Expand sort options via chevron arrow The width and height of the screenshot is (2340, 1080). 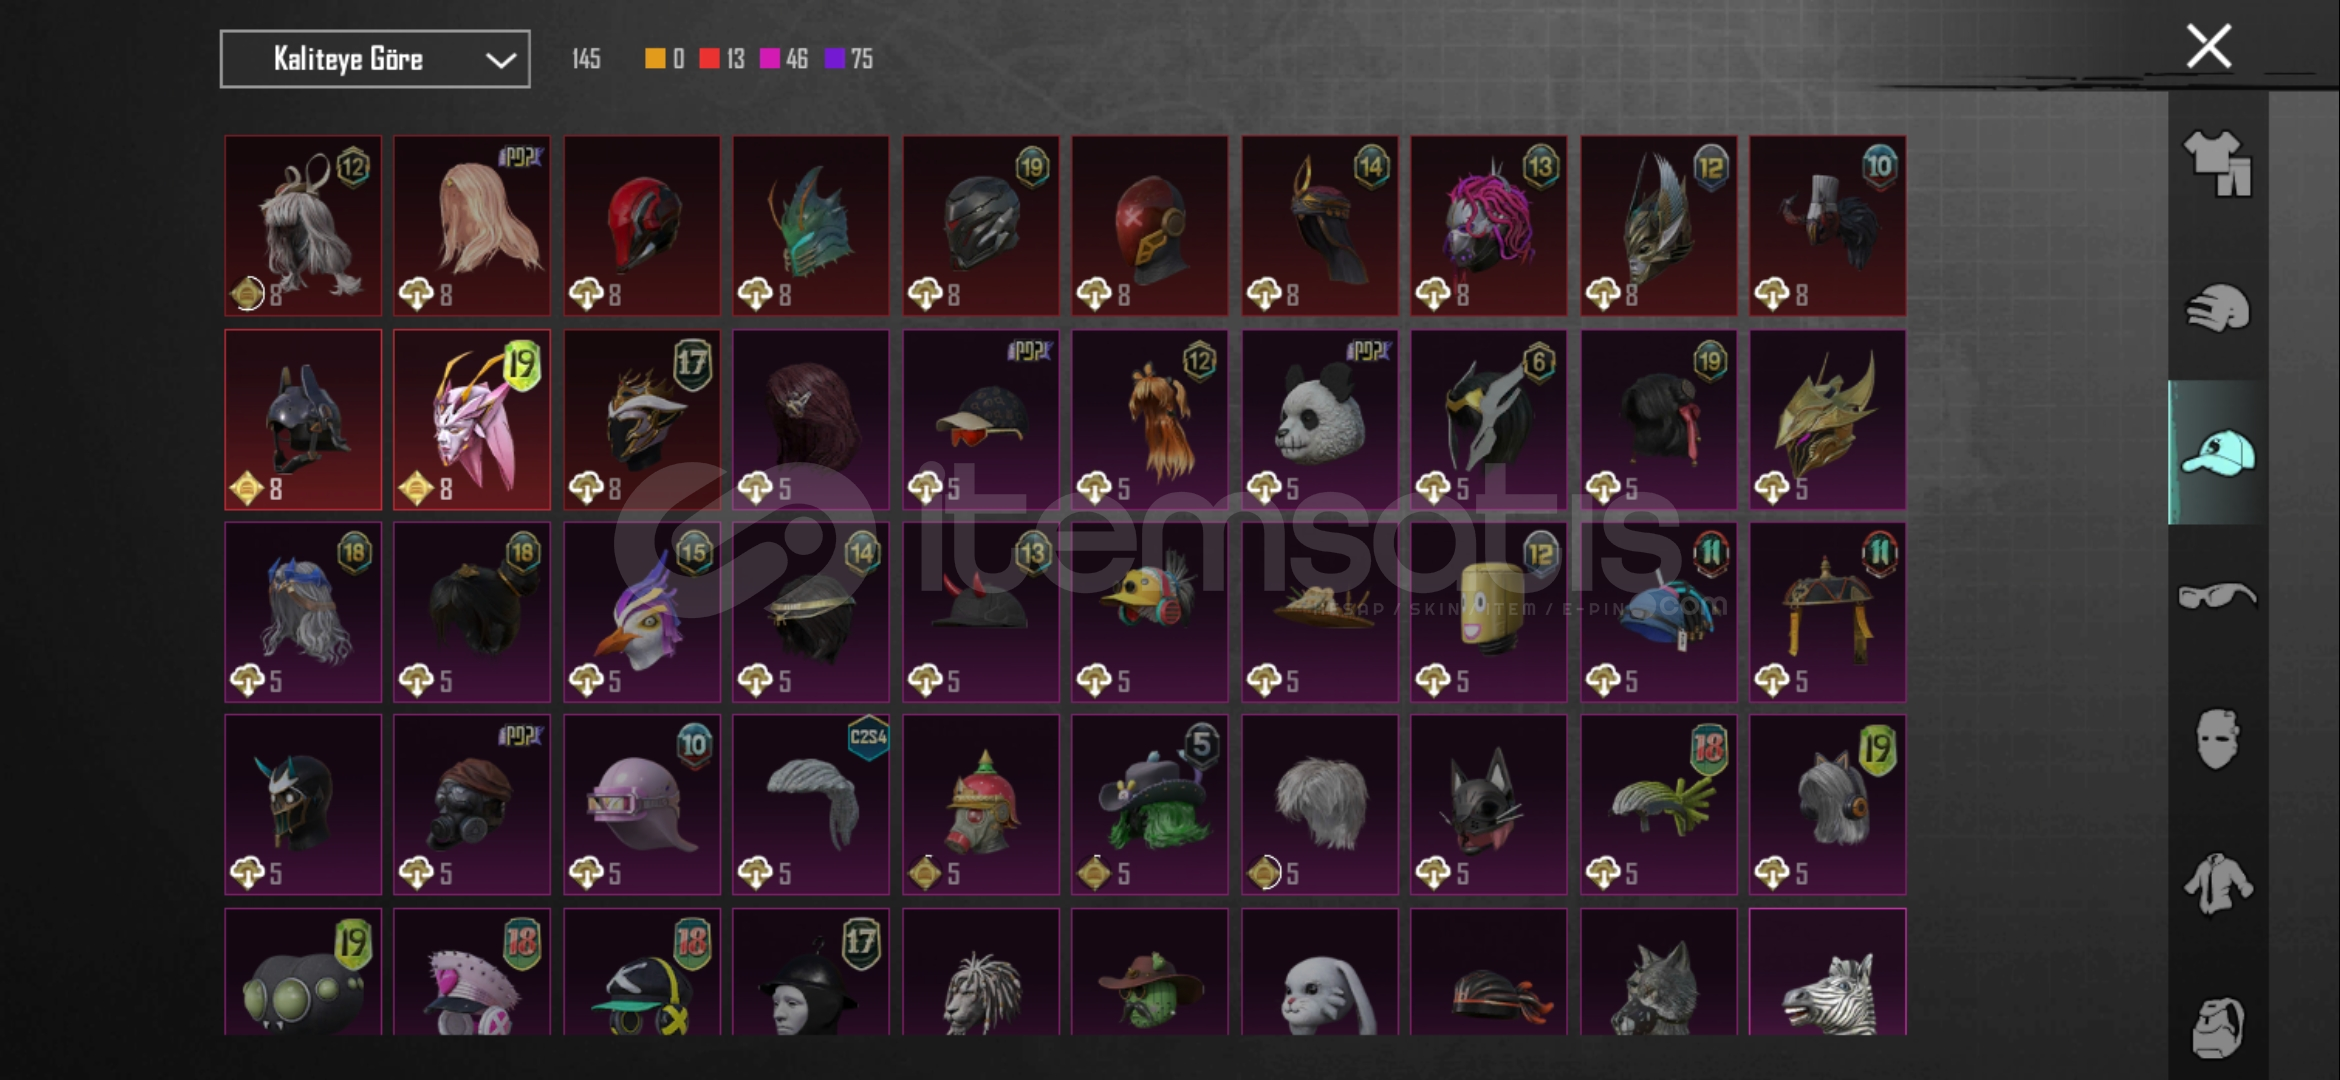500,60
